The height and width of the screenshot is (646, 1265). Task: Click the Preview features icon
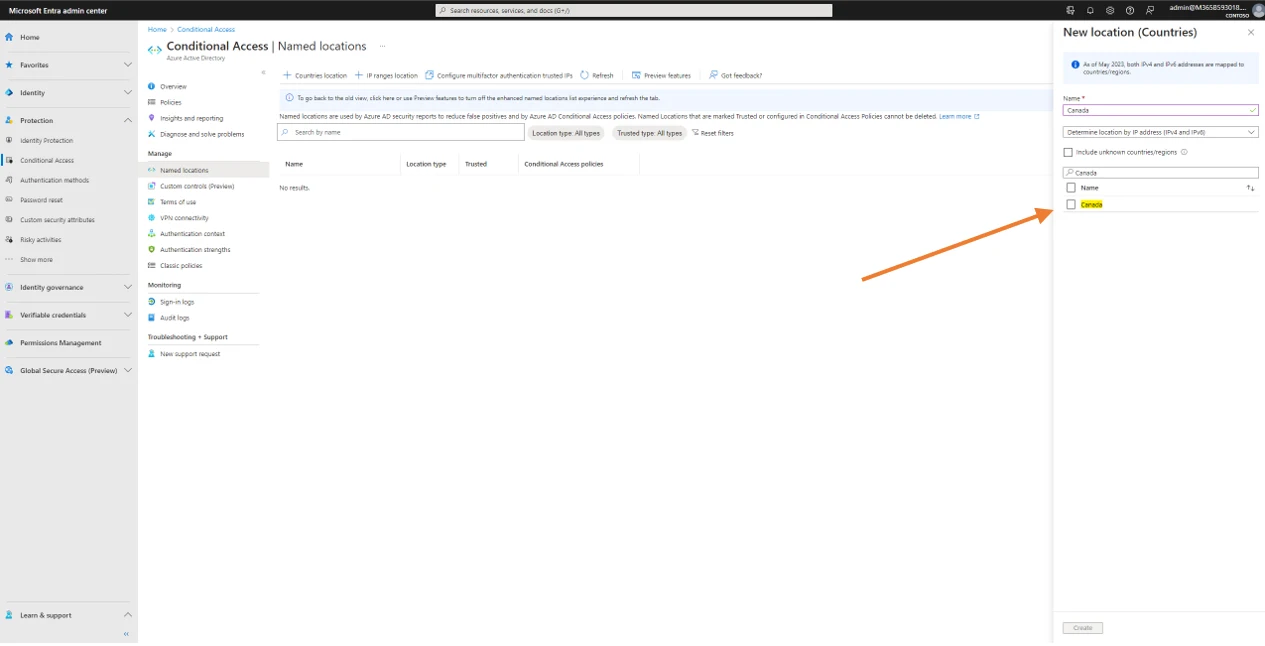pos(636,75)
